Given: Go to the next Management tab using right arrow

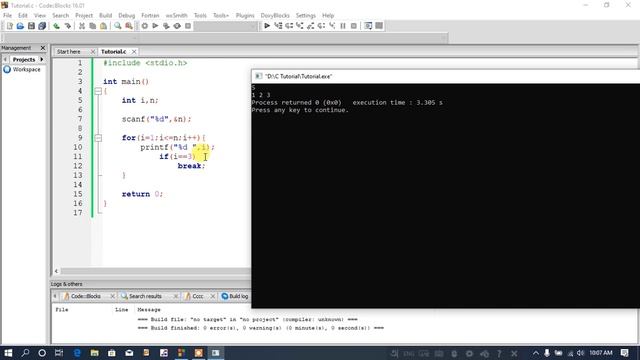Looking at the screenshot, I should (42, 60).
